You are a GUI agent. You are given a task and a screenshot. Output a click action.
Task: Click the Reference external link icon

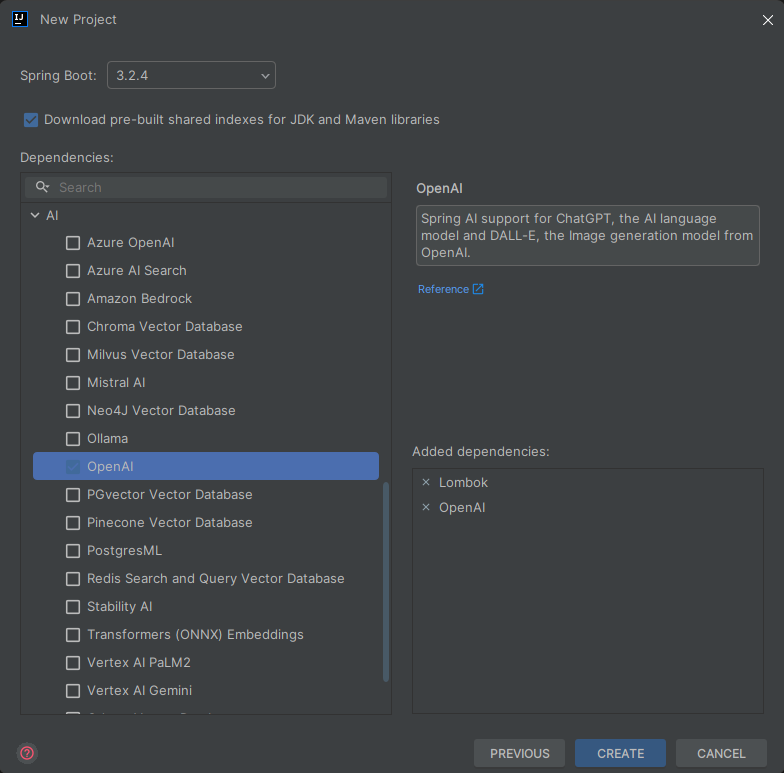tap(478, 289)
